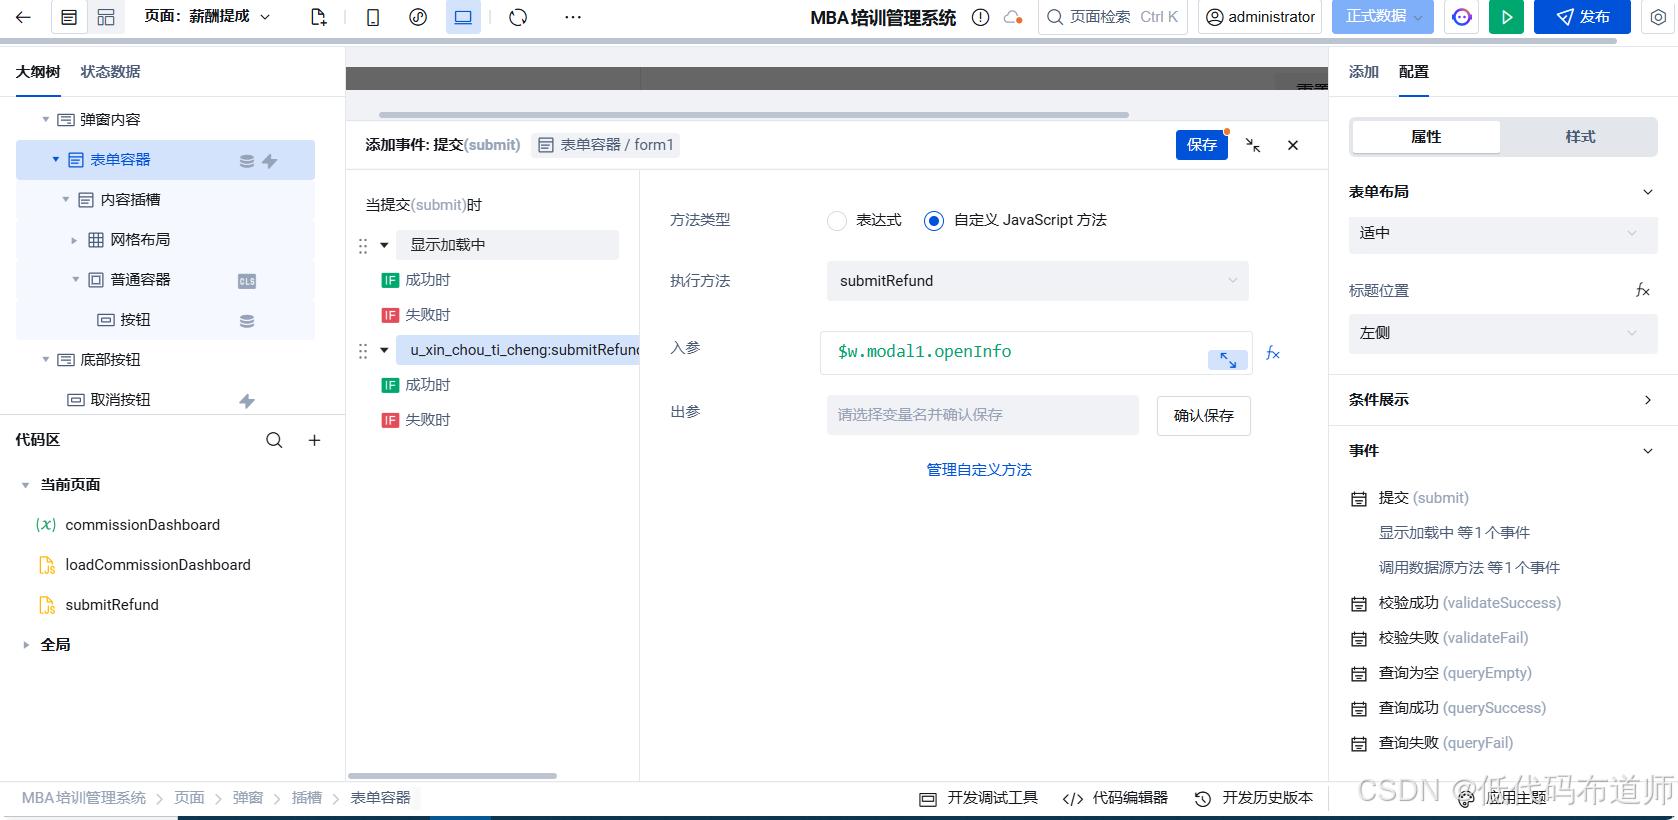Open the 执行方法 submitRefund dropdown
This screenshot has width=1678, height=820.
point(1038,281)
